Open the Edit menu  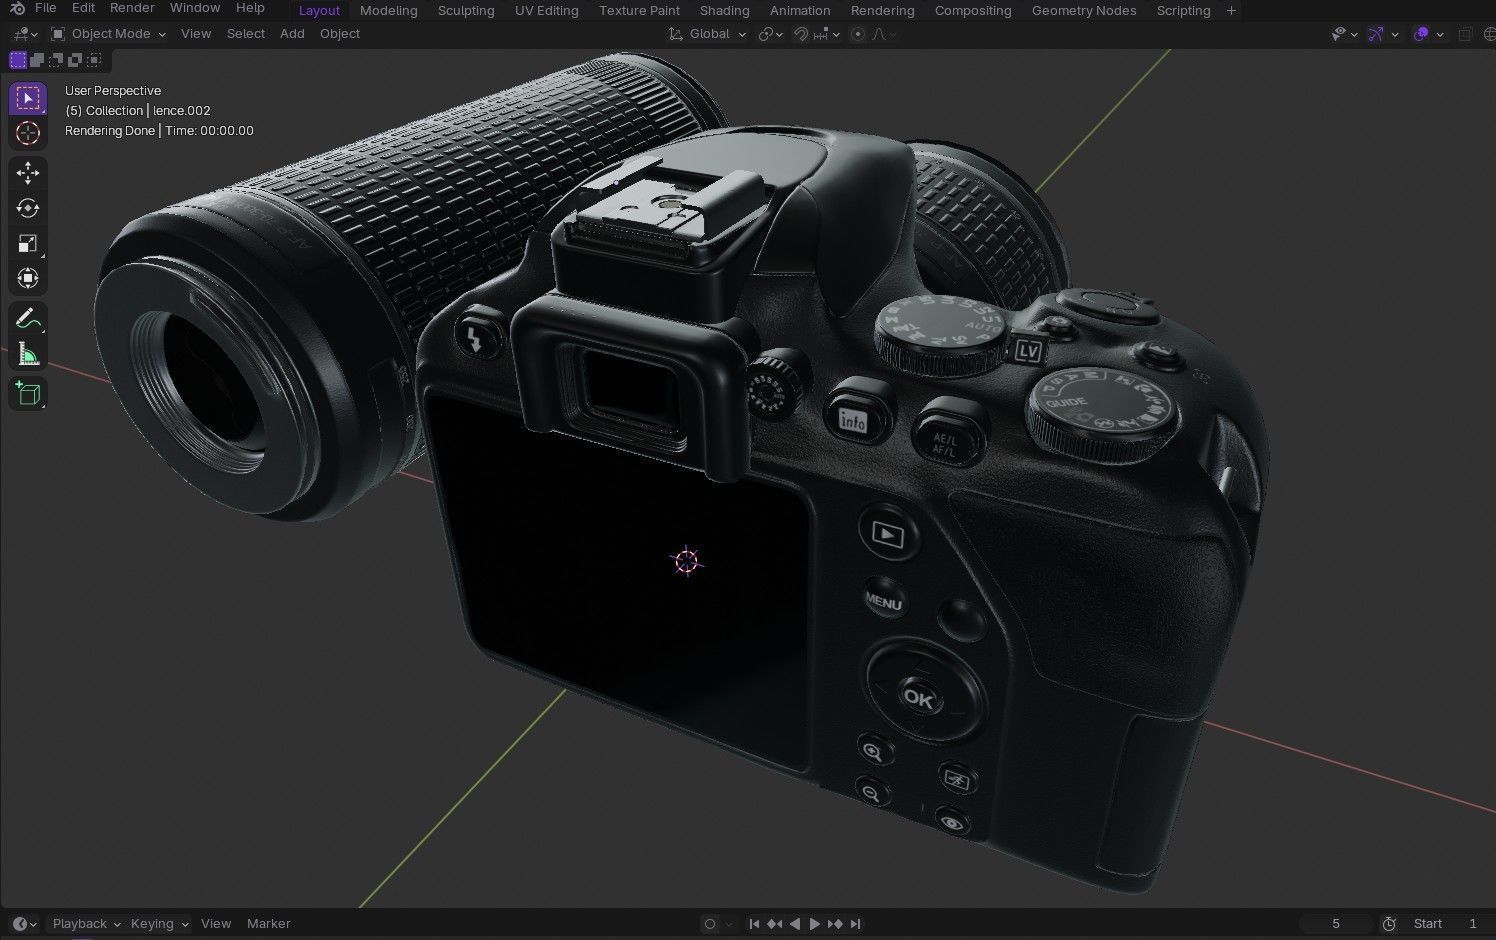pos(83,9)
